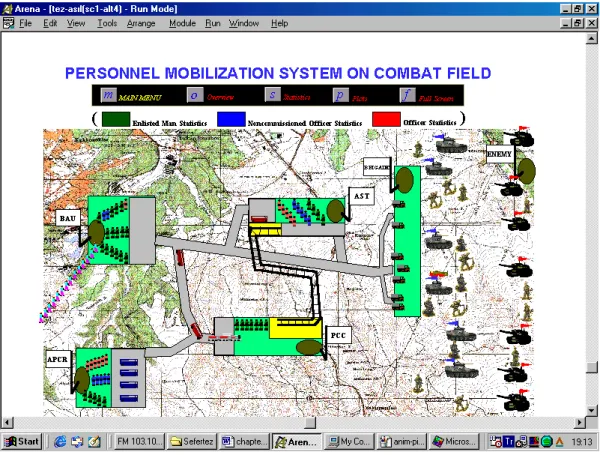Click the olive oval at BAU station
The width and height of the screenshot is (600, 455).
coord(96,232)
